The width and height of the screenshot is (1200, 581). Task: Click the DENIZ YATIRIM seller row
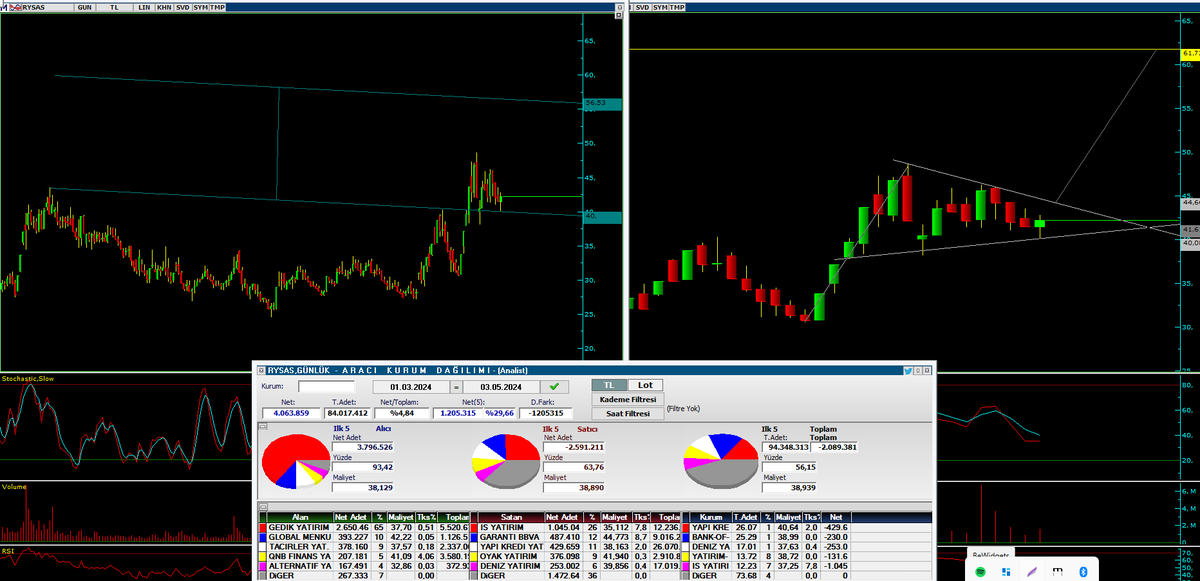(x=576, y=566)
